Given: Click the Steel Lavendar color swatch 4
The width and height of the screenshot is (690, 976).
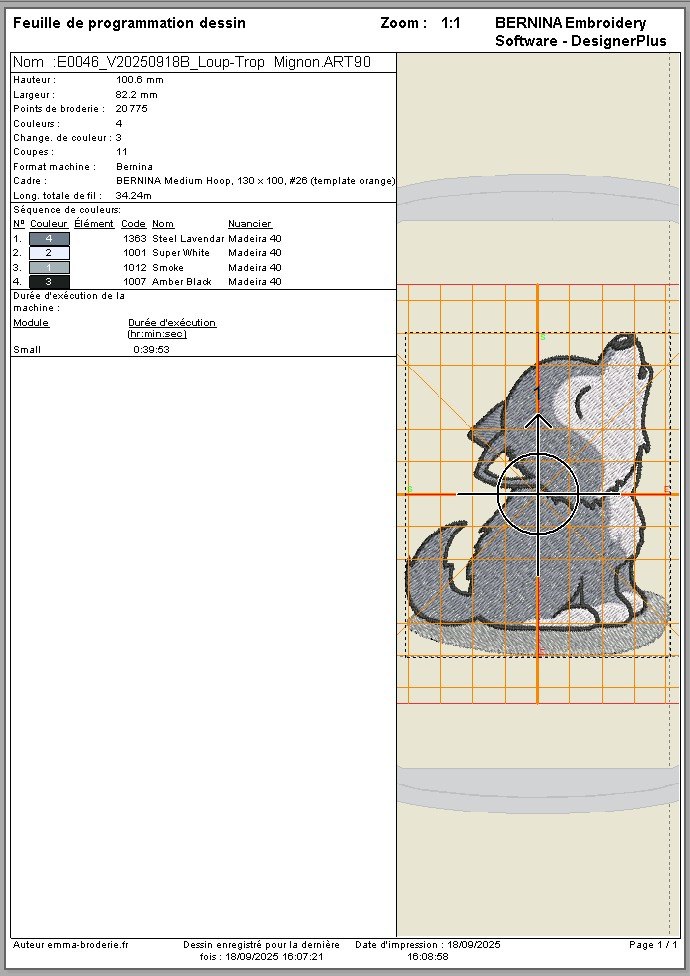Looking at the screenshot, I should tap(49, 238).
